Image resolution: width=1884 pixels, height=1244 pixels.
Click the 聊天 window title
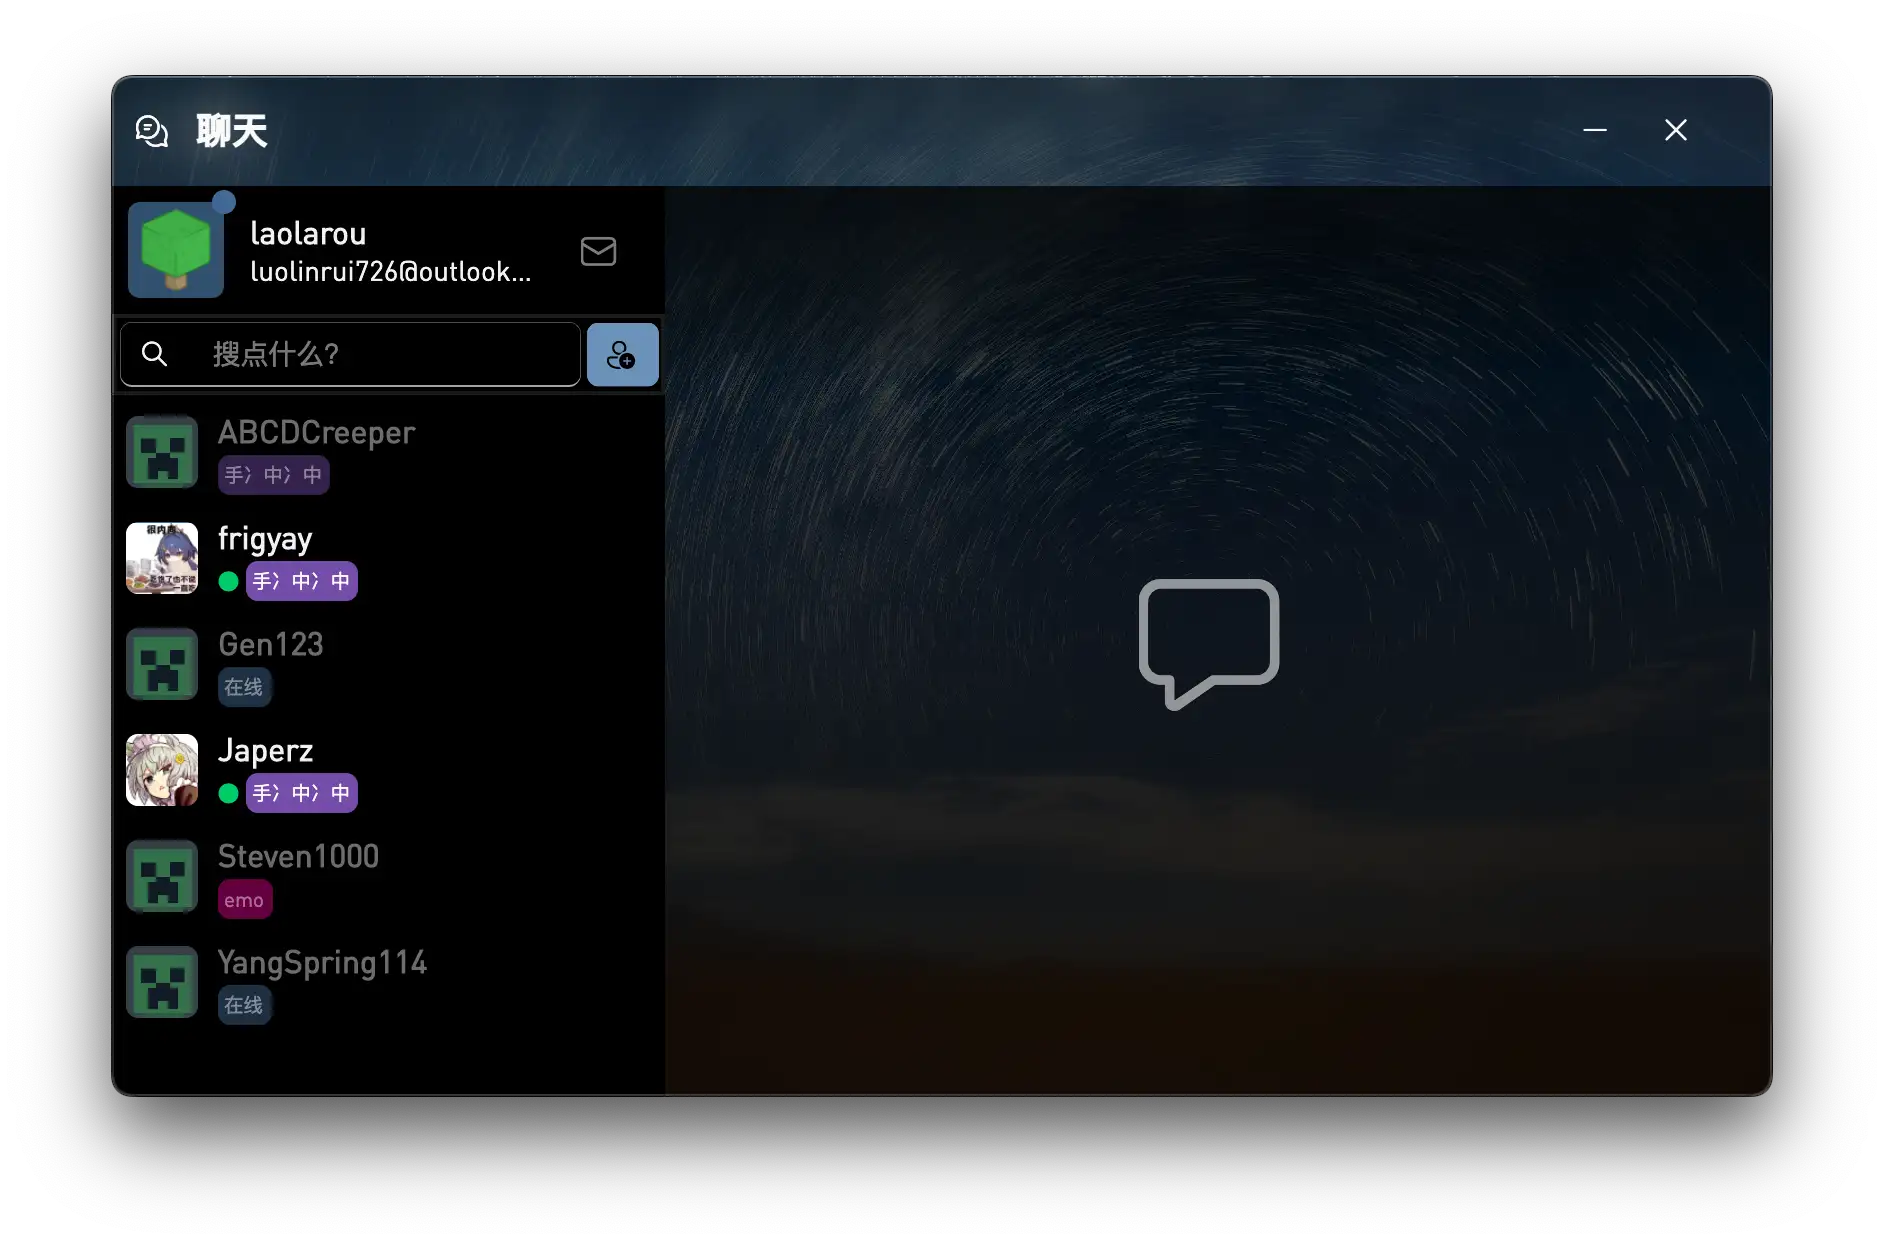coord(232,131)
